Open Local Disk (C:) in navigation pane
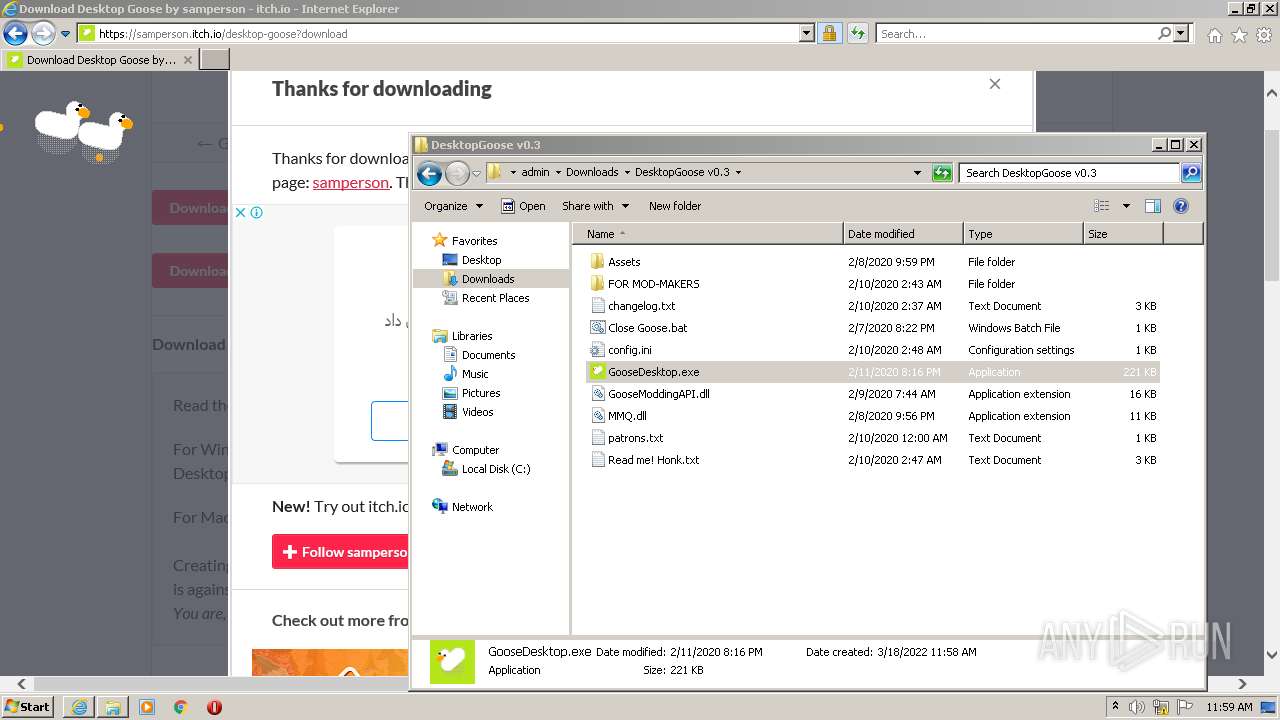1280x720 pixels. (496, 469)
